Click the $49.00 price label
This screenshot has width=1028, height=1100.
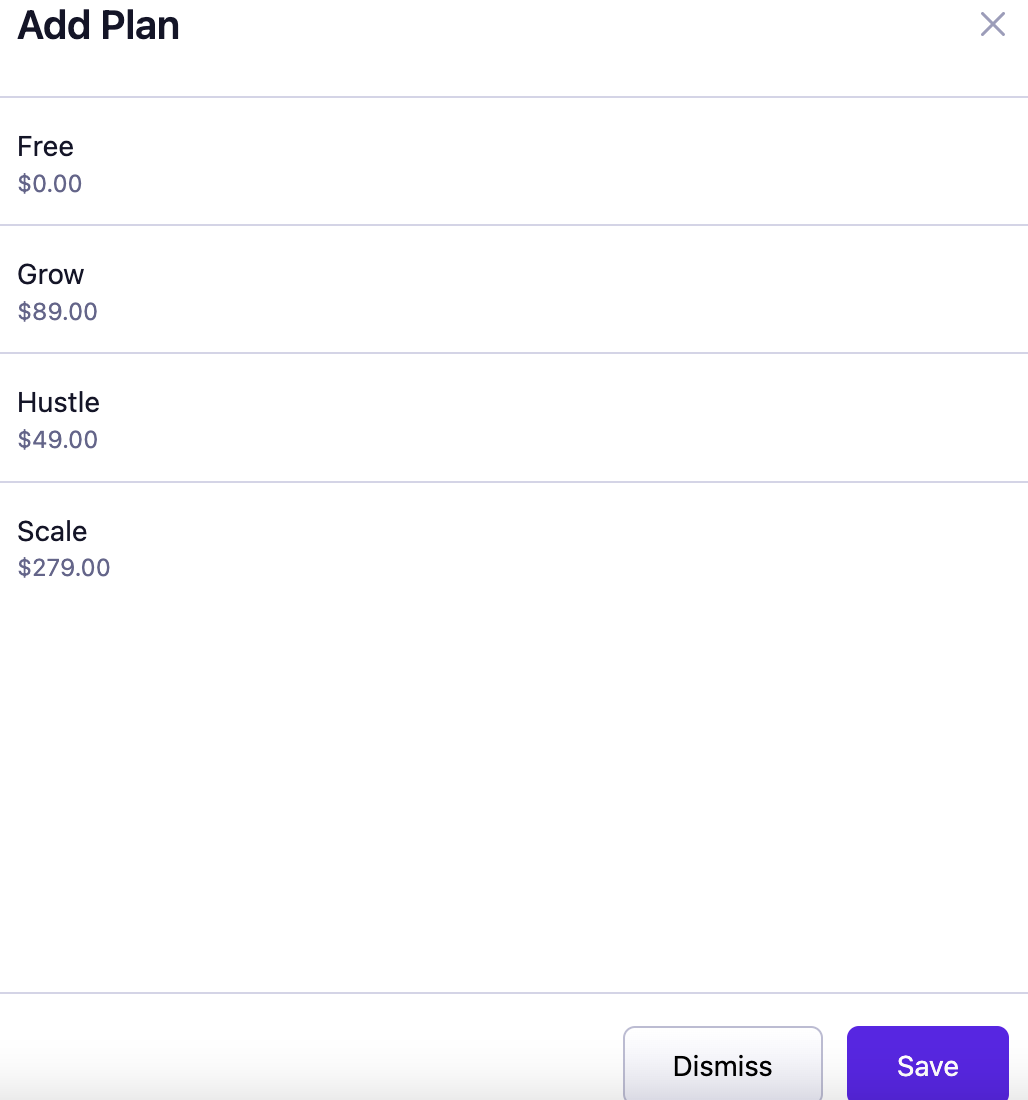click(58, 440)
